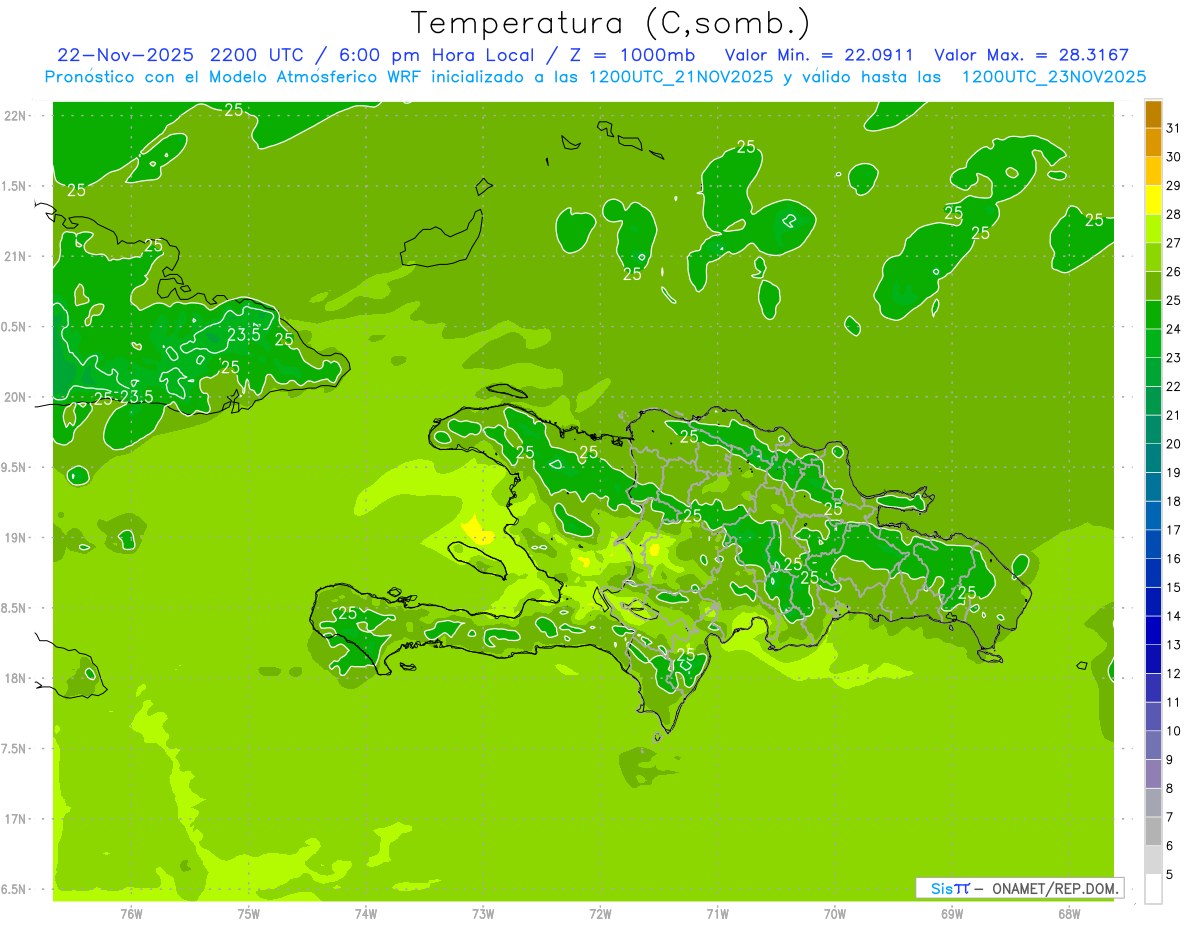Click the 'Temperatura (C,somb.)' map title
The width and height of the screenshot is (1200, 927).
pyautogui.click(x=611, y=24)
